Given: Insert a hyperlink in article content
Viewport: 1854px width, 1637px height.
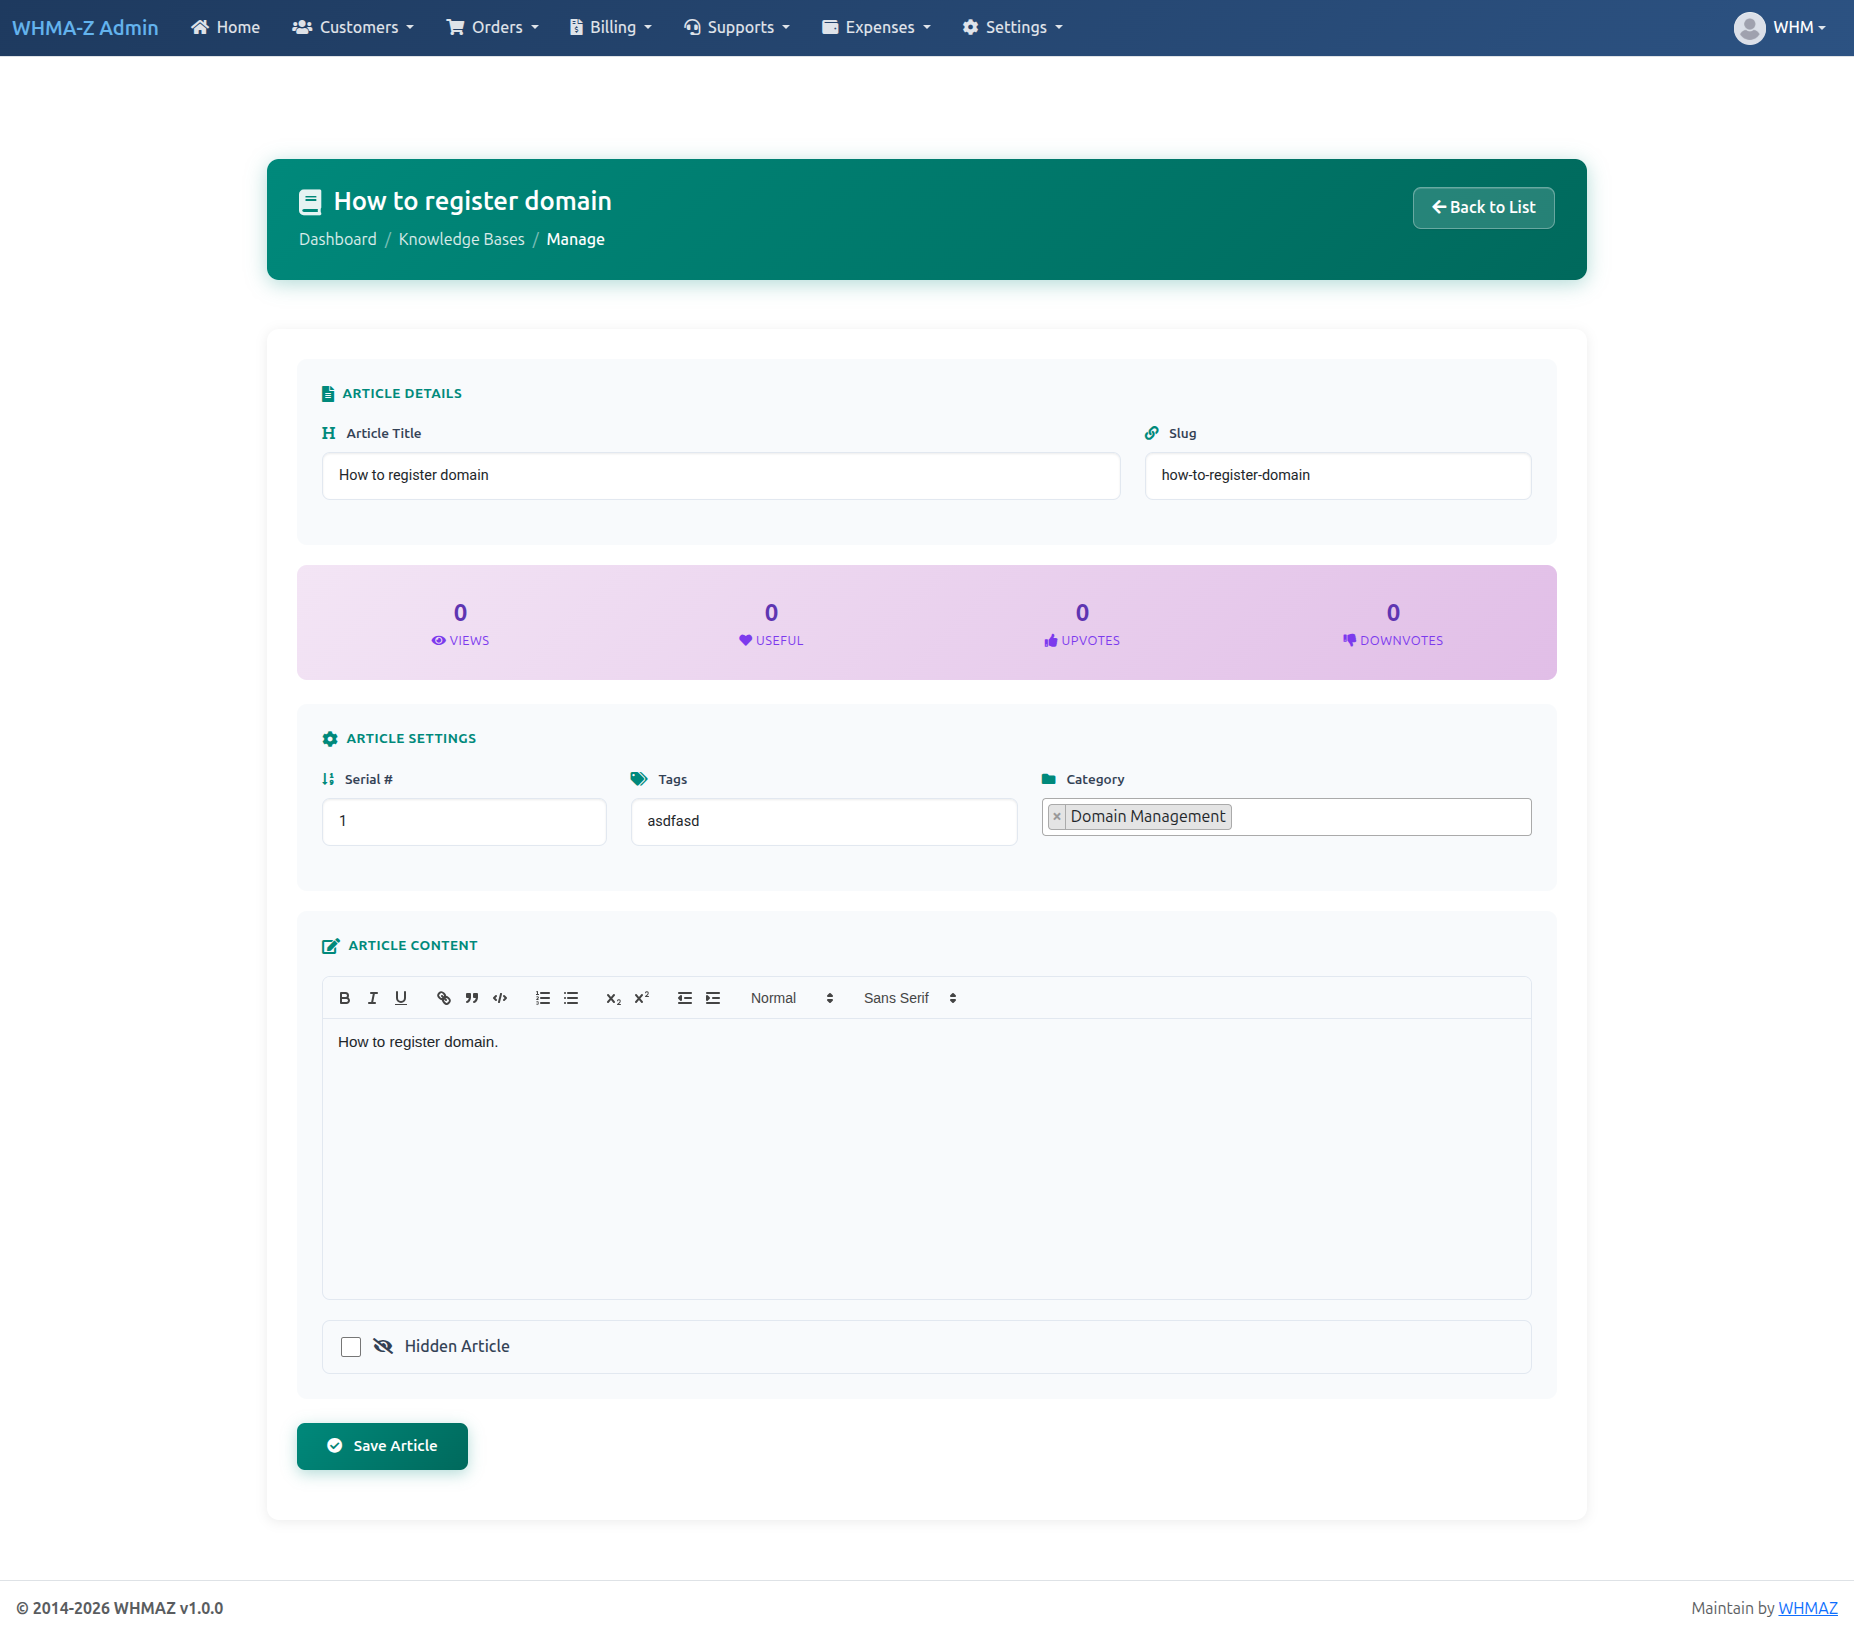Looking at the screenshot, I should (443, 997).
